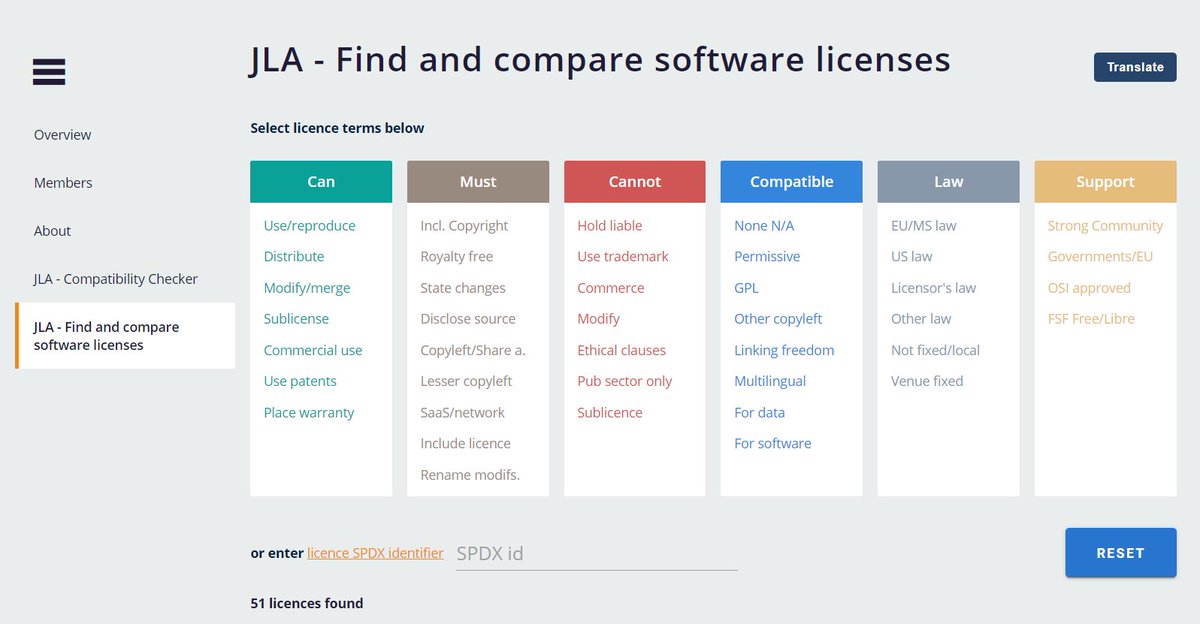Viewport: 1200px width, 624px height.
Task: Toggle the Incl. Copyright term
Action: [464, 226]
